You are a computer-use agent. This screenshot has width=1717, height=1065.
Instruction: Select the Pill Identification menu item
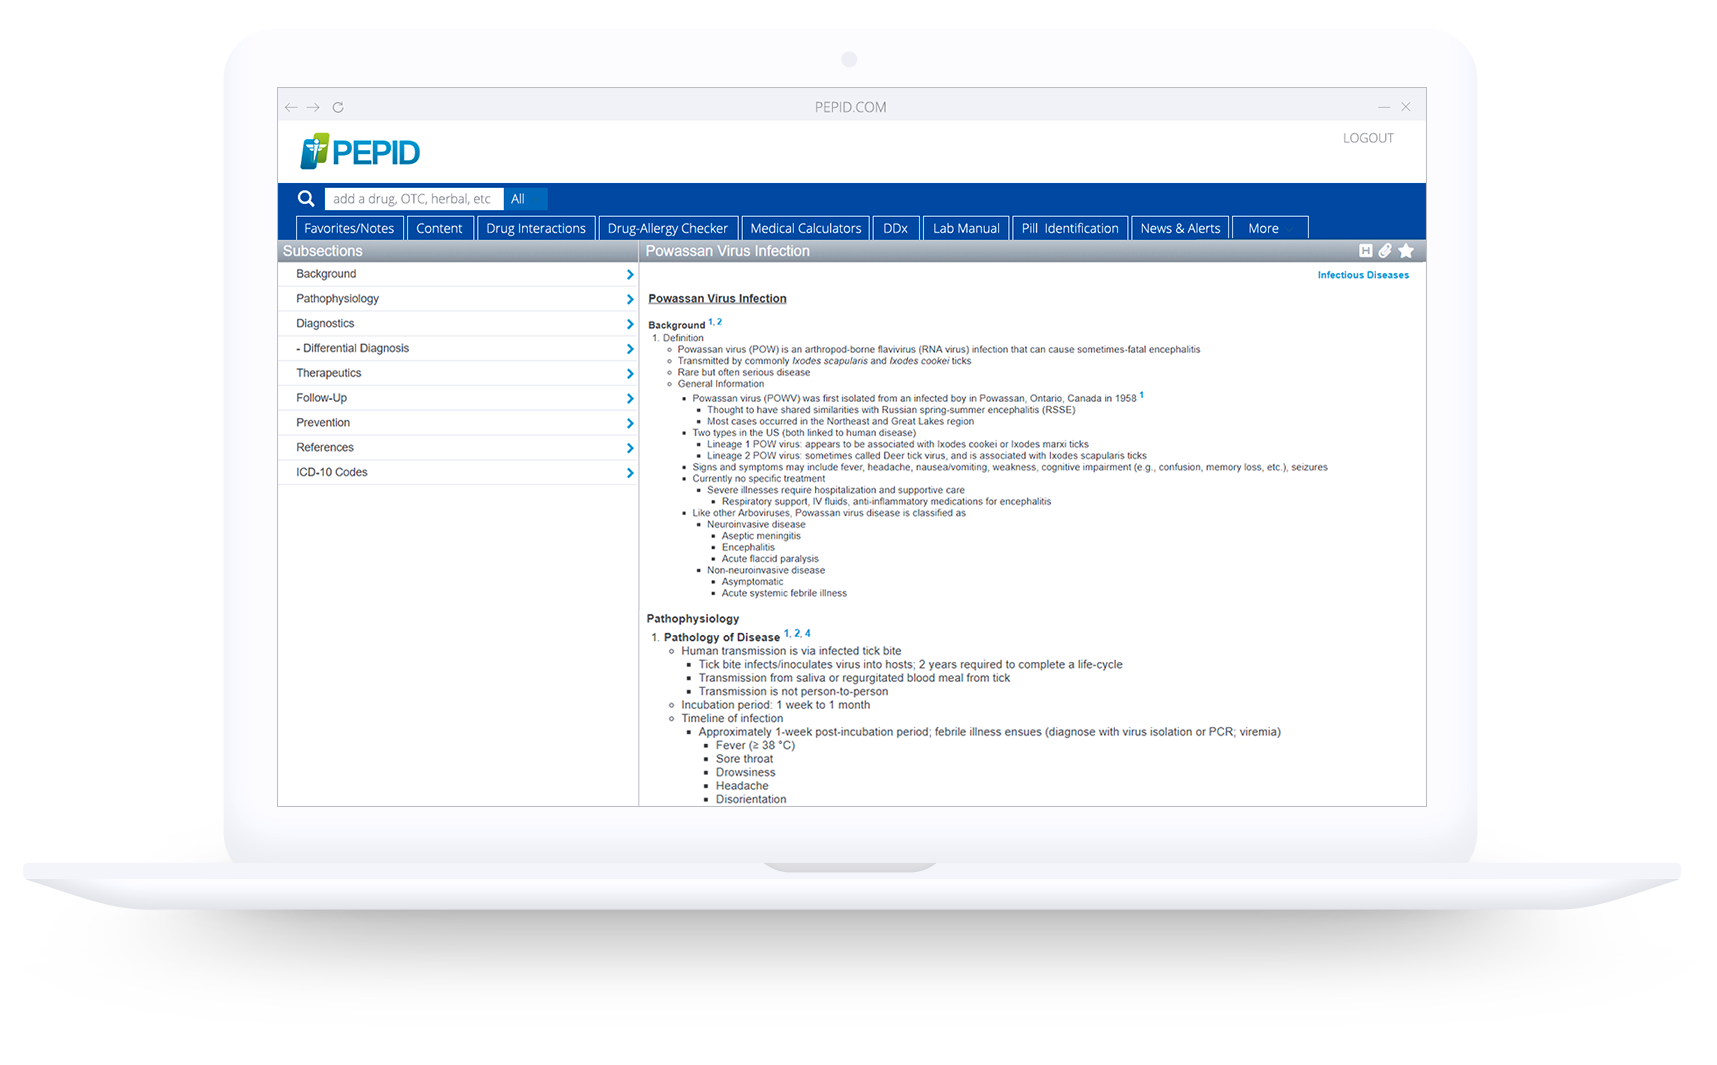(x=1070, y=227)
